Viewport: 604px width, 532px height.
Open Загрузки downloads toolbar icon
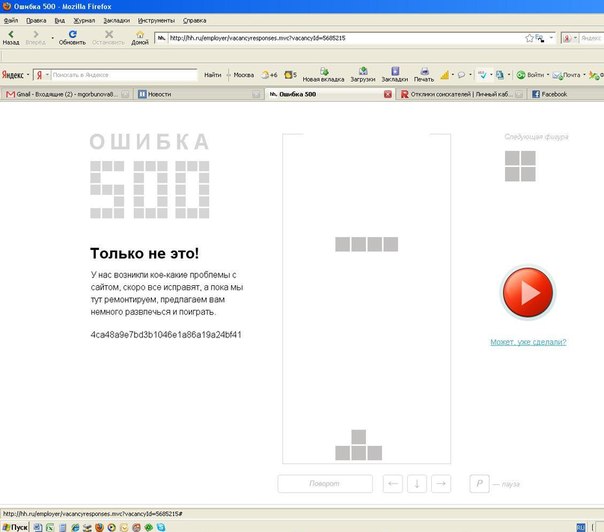362,74
